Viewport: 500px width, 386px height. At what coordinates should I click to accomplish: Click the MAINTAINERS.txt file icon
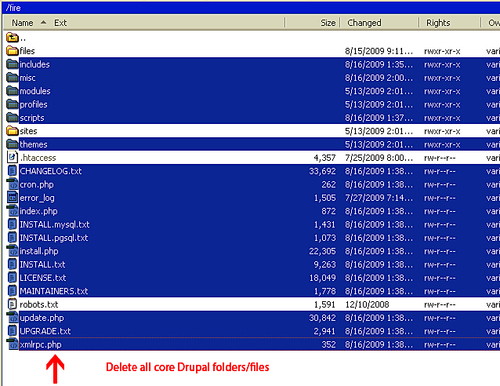[12, 291]
